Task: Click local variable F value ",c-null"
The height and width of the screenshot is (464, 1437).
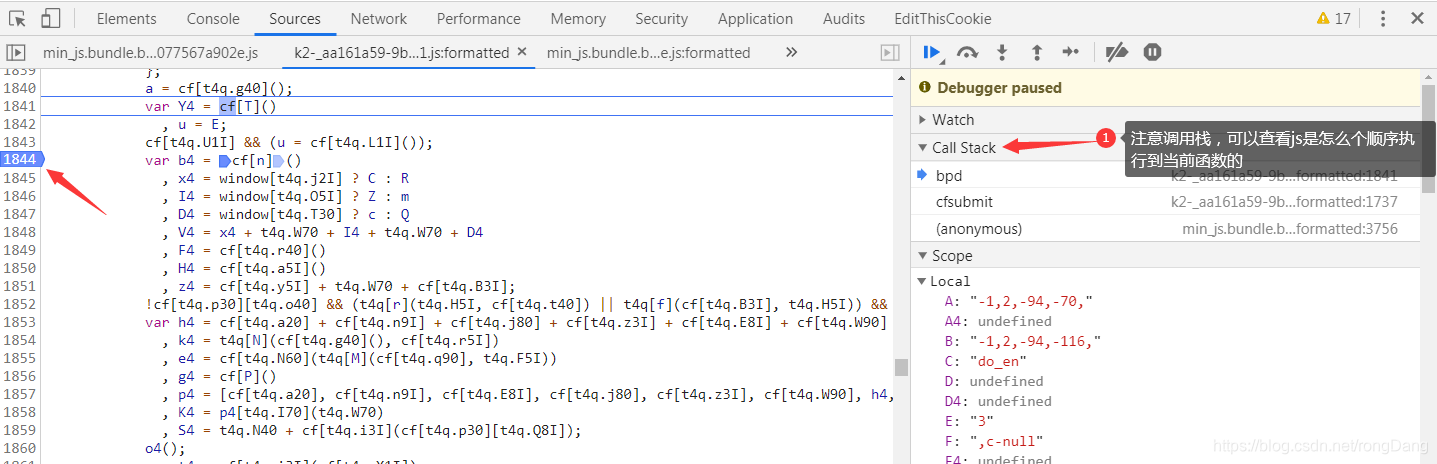Action: (x=1006, y=440)
